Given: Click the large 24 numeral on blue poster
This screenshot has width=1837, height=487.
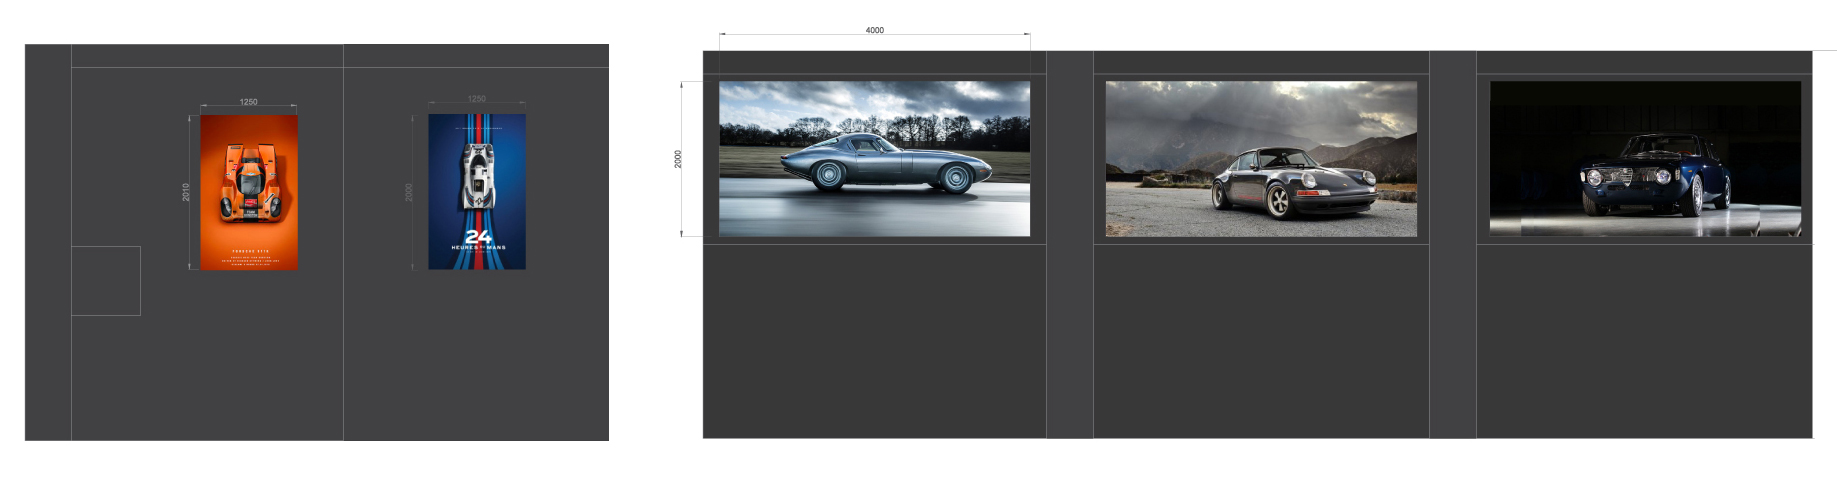Looking at the screenshot, I should (478, 237).
